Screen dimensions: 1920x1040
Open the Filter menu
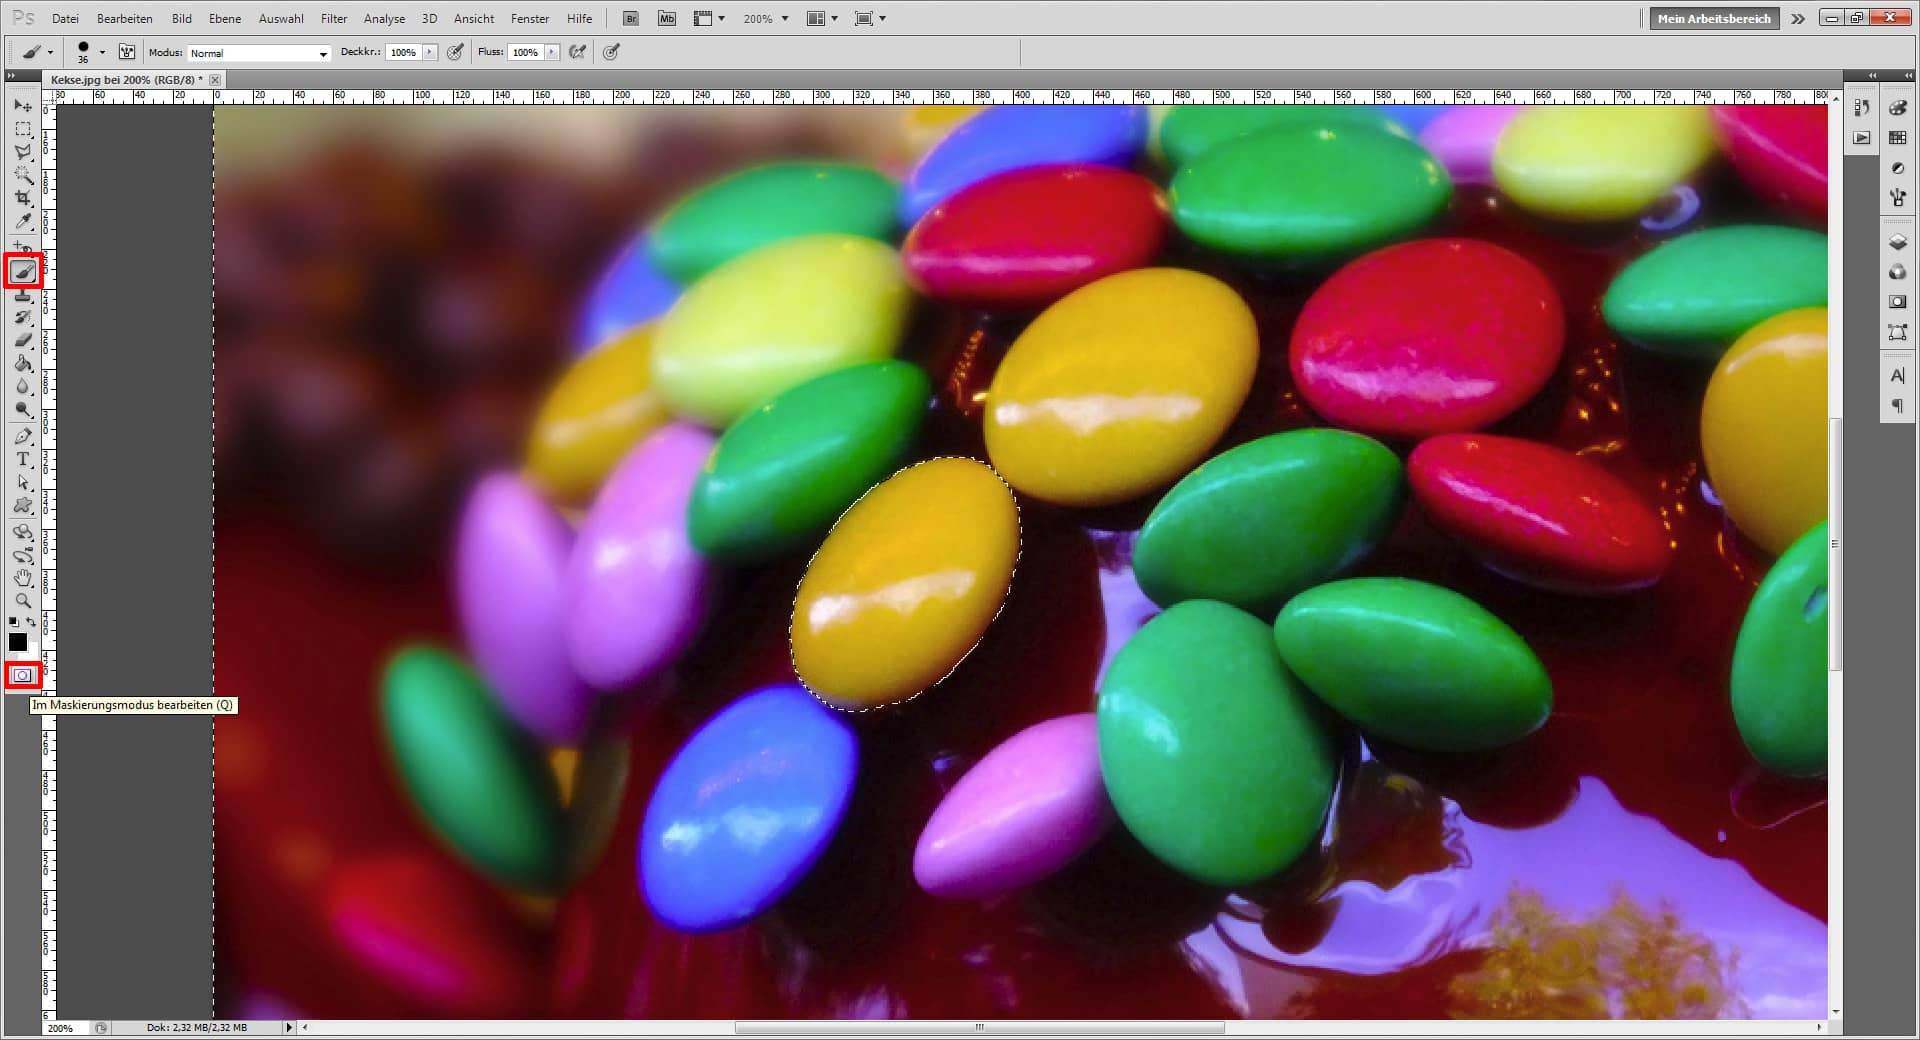[x=333, y=18]
